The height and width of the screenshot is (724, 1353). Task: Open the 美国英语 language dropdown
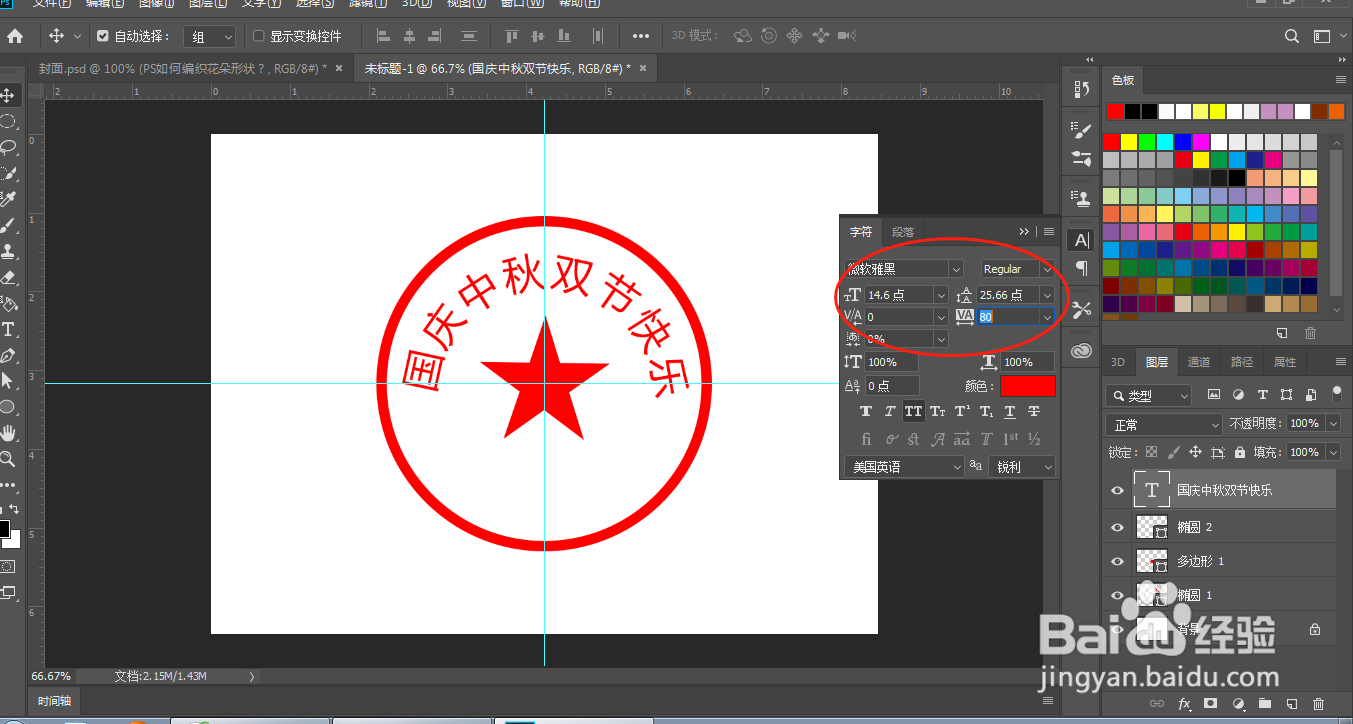coord(904,467)
